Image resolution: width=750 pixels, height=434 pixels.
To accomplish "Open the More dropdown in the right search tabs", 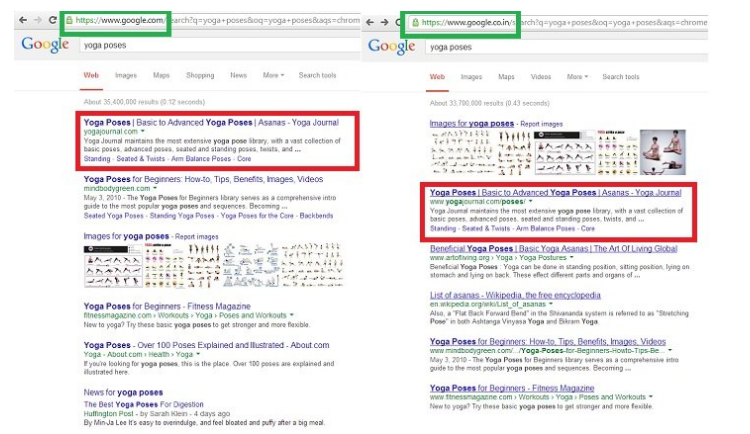I will pyautogui.click(x=578, y=76).
